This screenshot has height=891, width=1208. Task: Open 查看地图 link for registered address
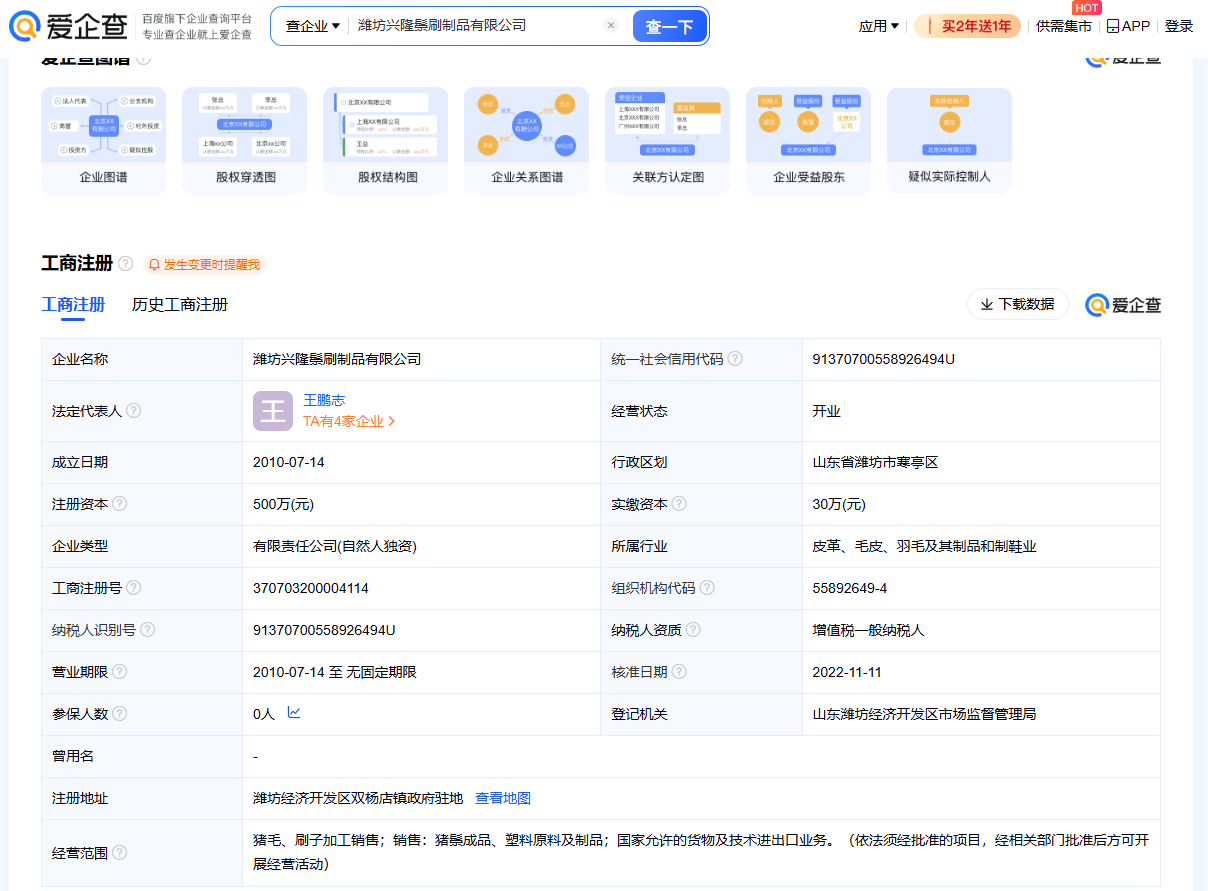tap(503, 798)
